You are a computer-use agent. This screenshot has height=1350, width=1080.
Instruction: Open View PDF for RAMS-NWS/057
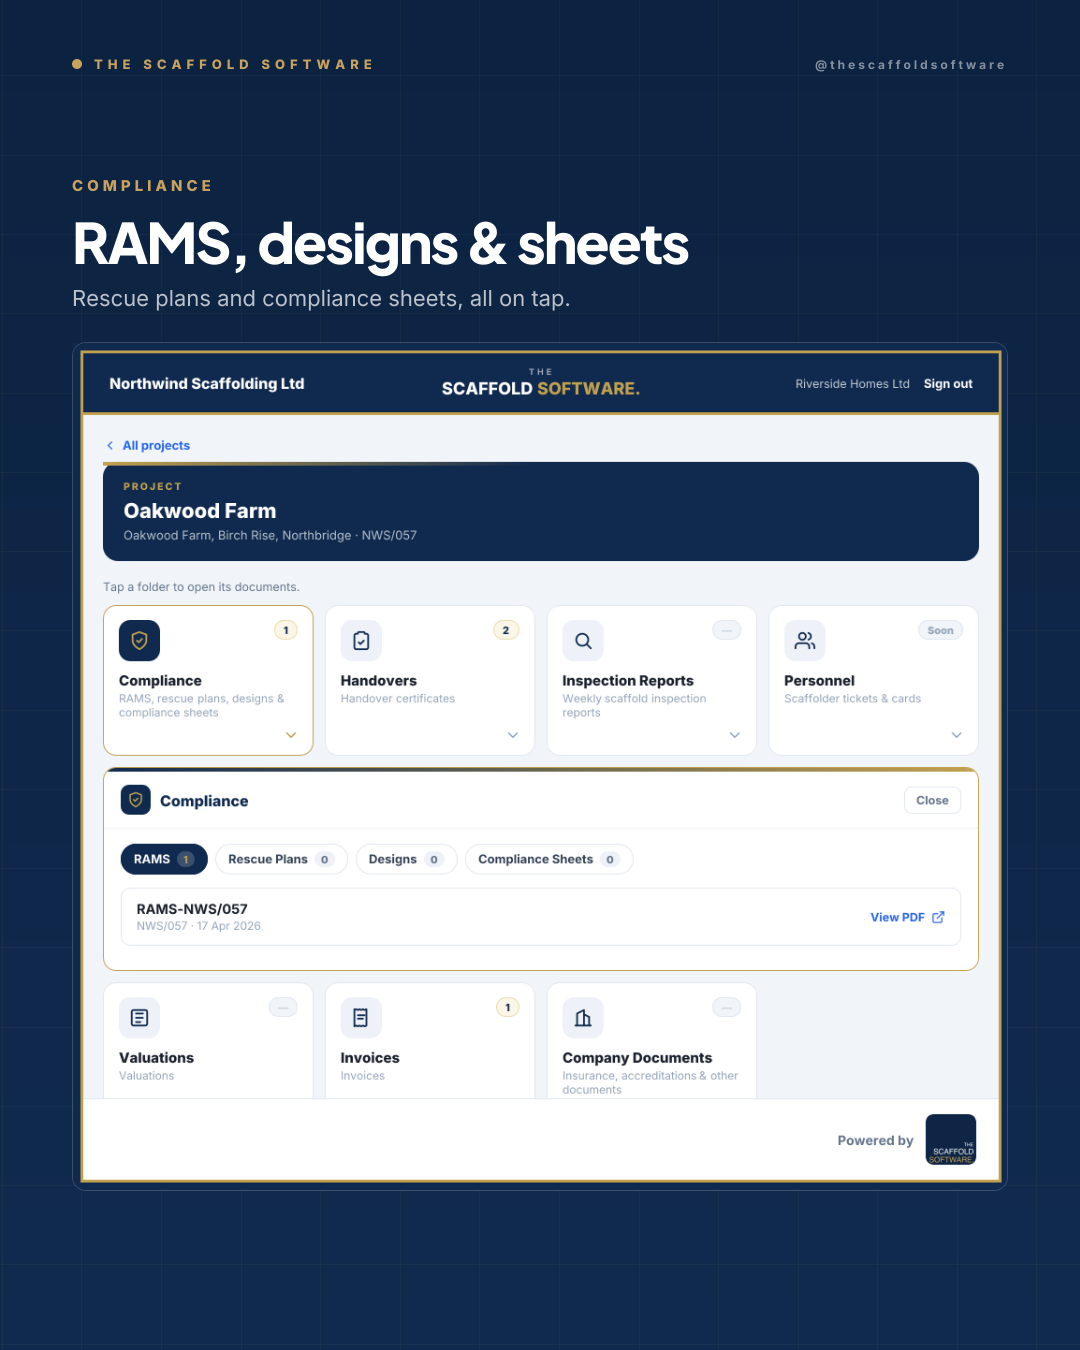907,917
